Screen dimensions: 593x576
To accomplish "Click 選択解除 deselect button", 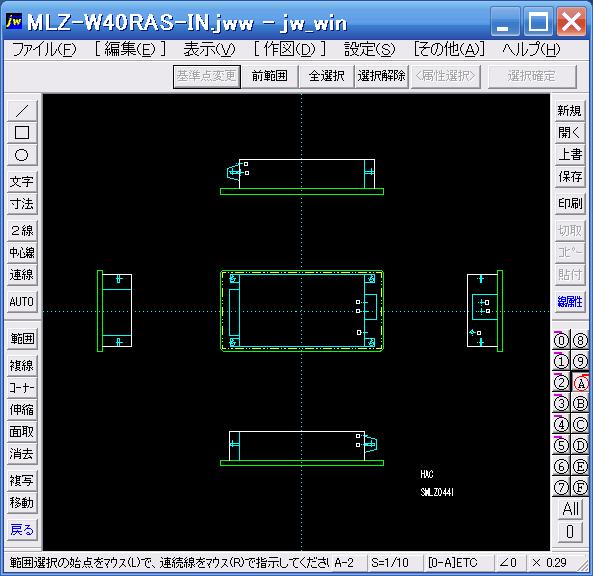I will (x=382, y=76).
